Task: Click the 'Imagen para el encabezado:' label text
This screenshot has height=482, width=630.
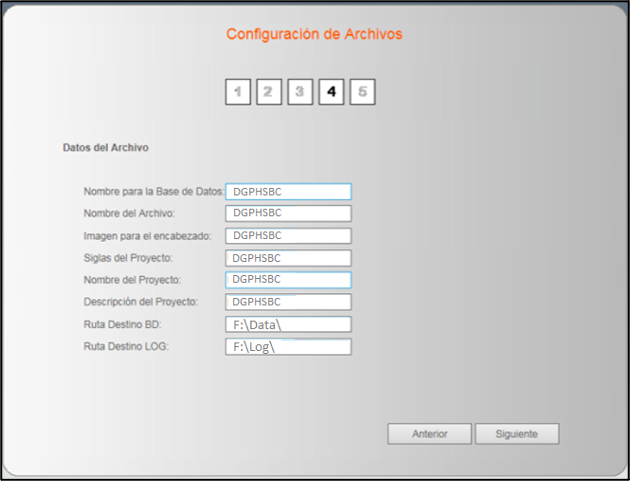Action: pyautogui.click(x=147, y=235)
